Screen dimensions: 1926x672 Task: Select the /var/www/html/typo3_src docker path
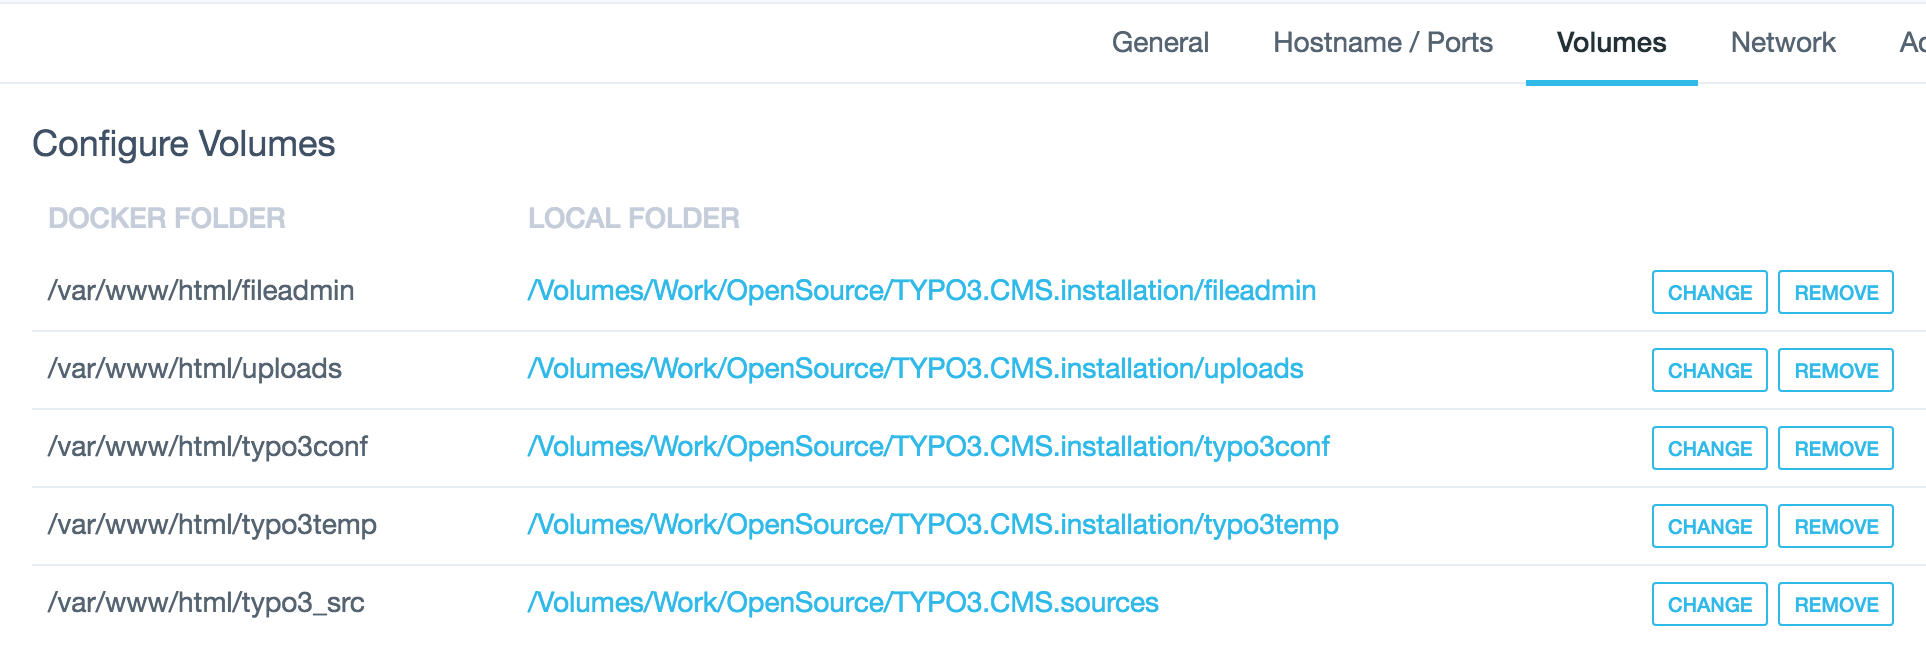[206, 602]
